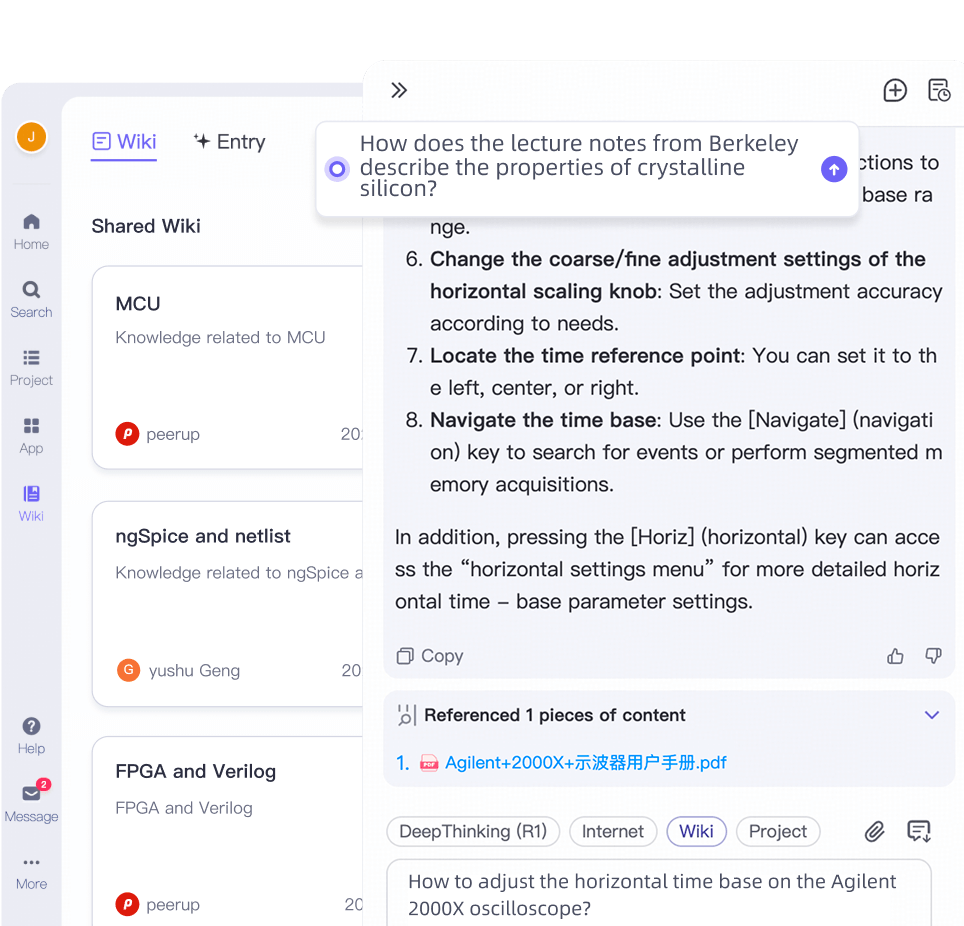
Task: Start a new chat with plus icon
Action: pyautogui.click(x=895, y=90)
